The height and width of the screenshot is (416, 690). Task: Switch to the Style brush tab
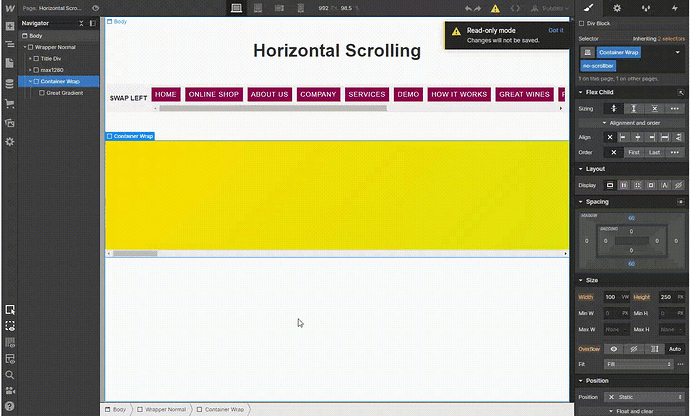tap(588, 8)
